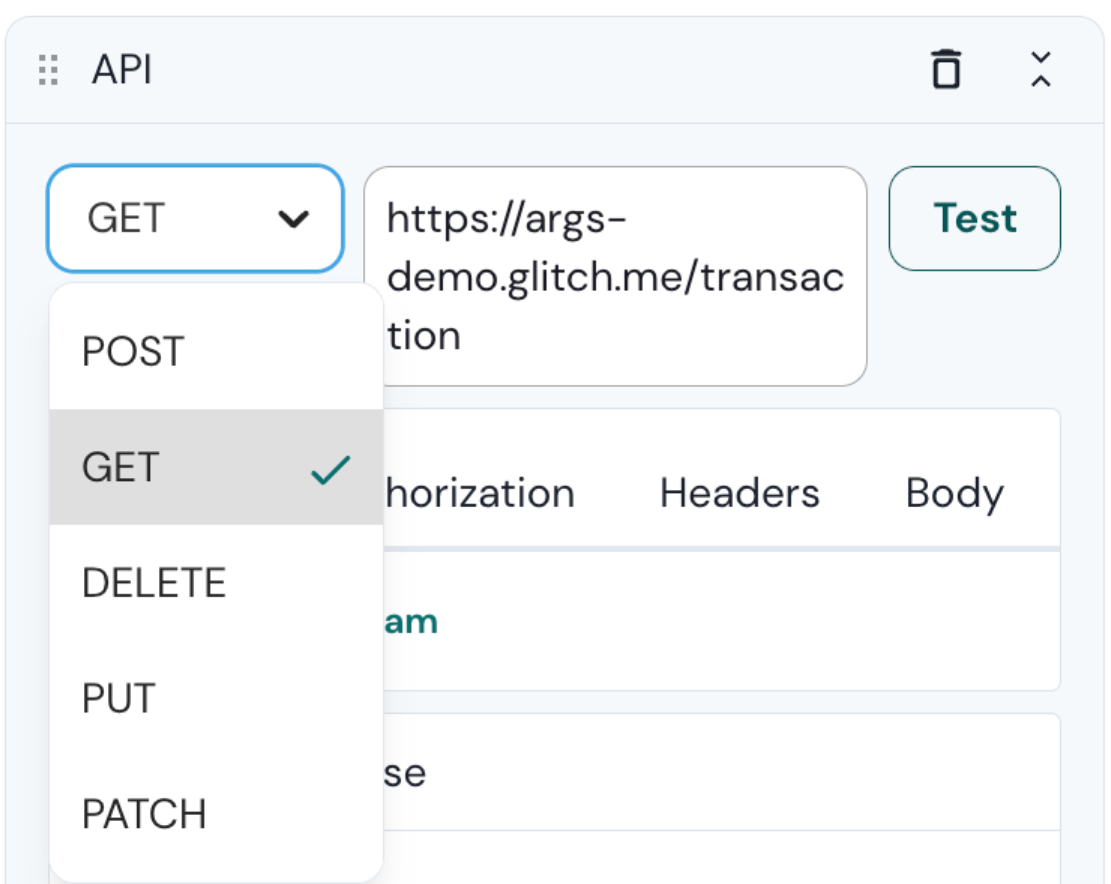Viewport: 1111px width, 884px height.
Task: Collapse the API panel using chevrons icon
Action: coord(1041,70)
